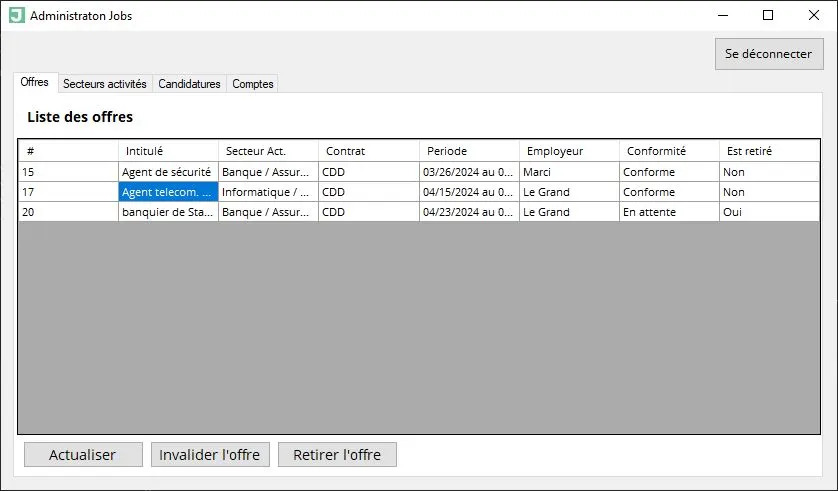Viewport: 838px width, 491px height.
Task: Click the 03/26/2024 period cell
Action: (469, 172)
